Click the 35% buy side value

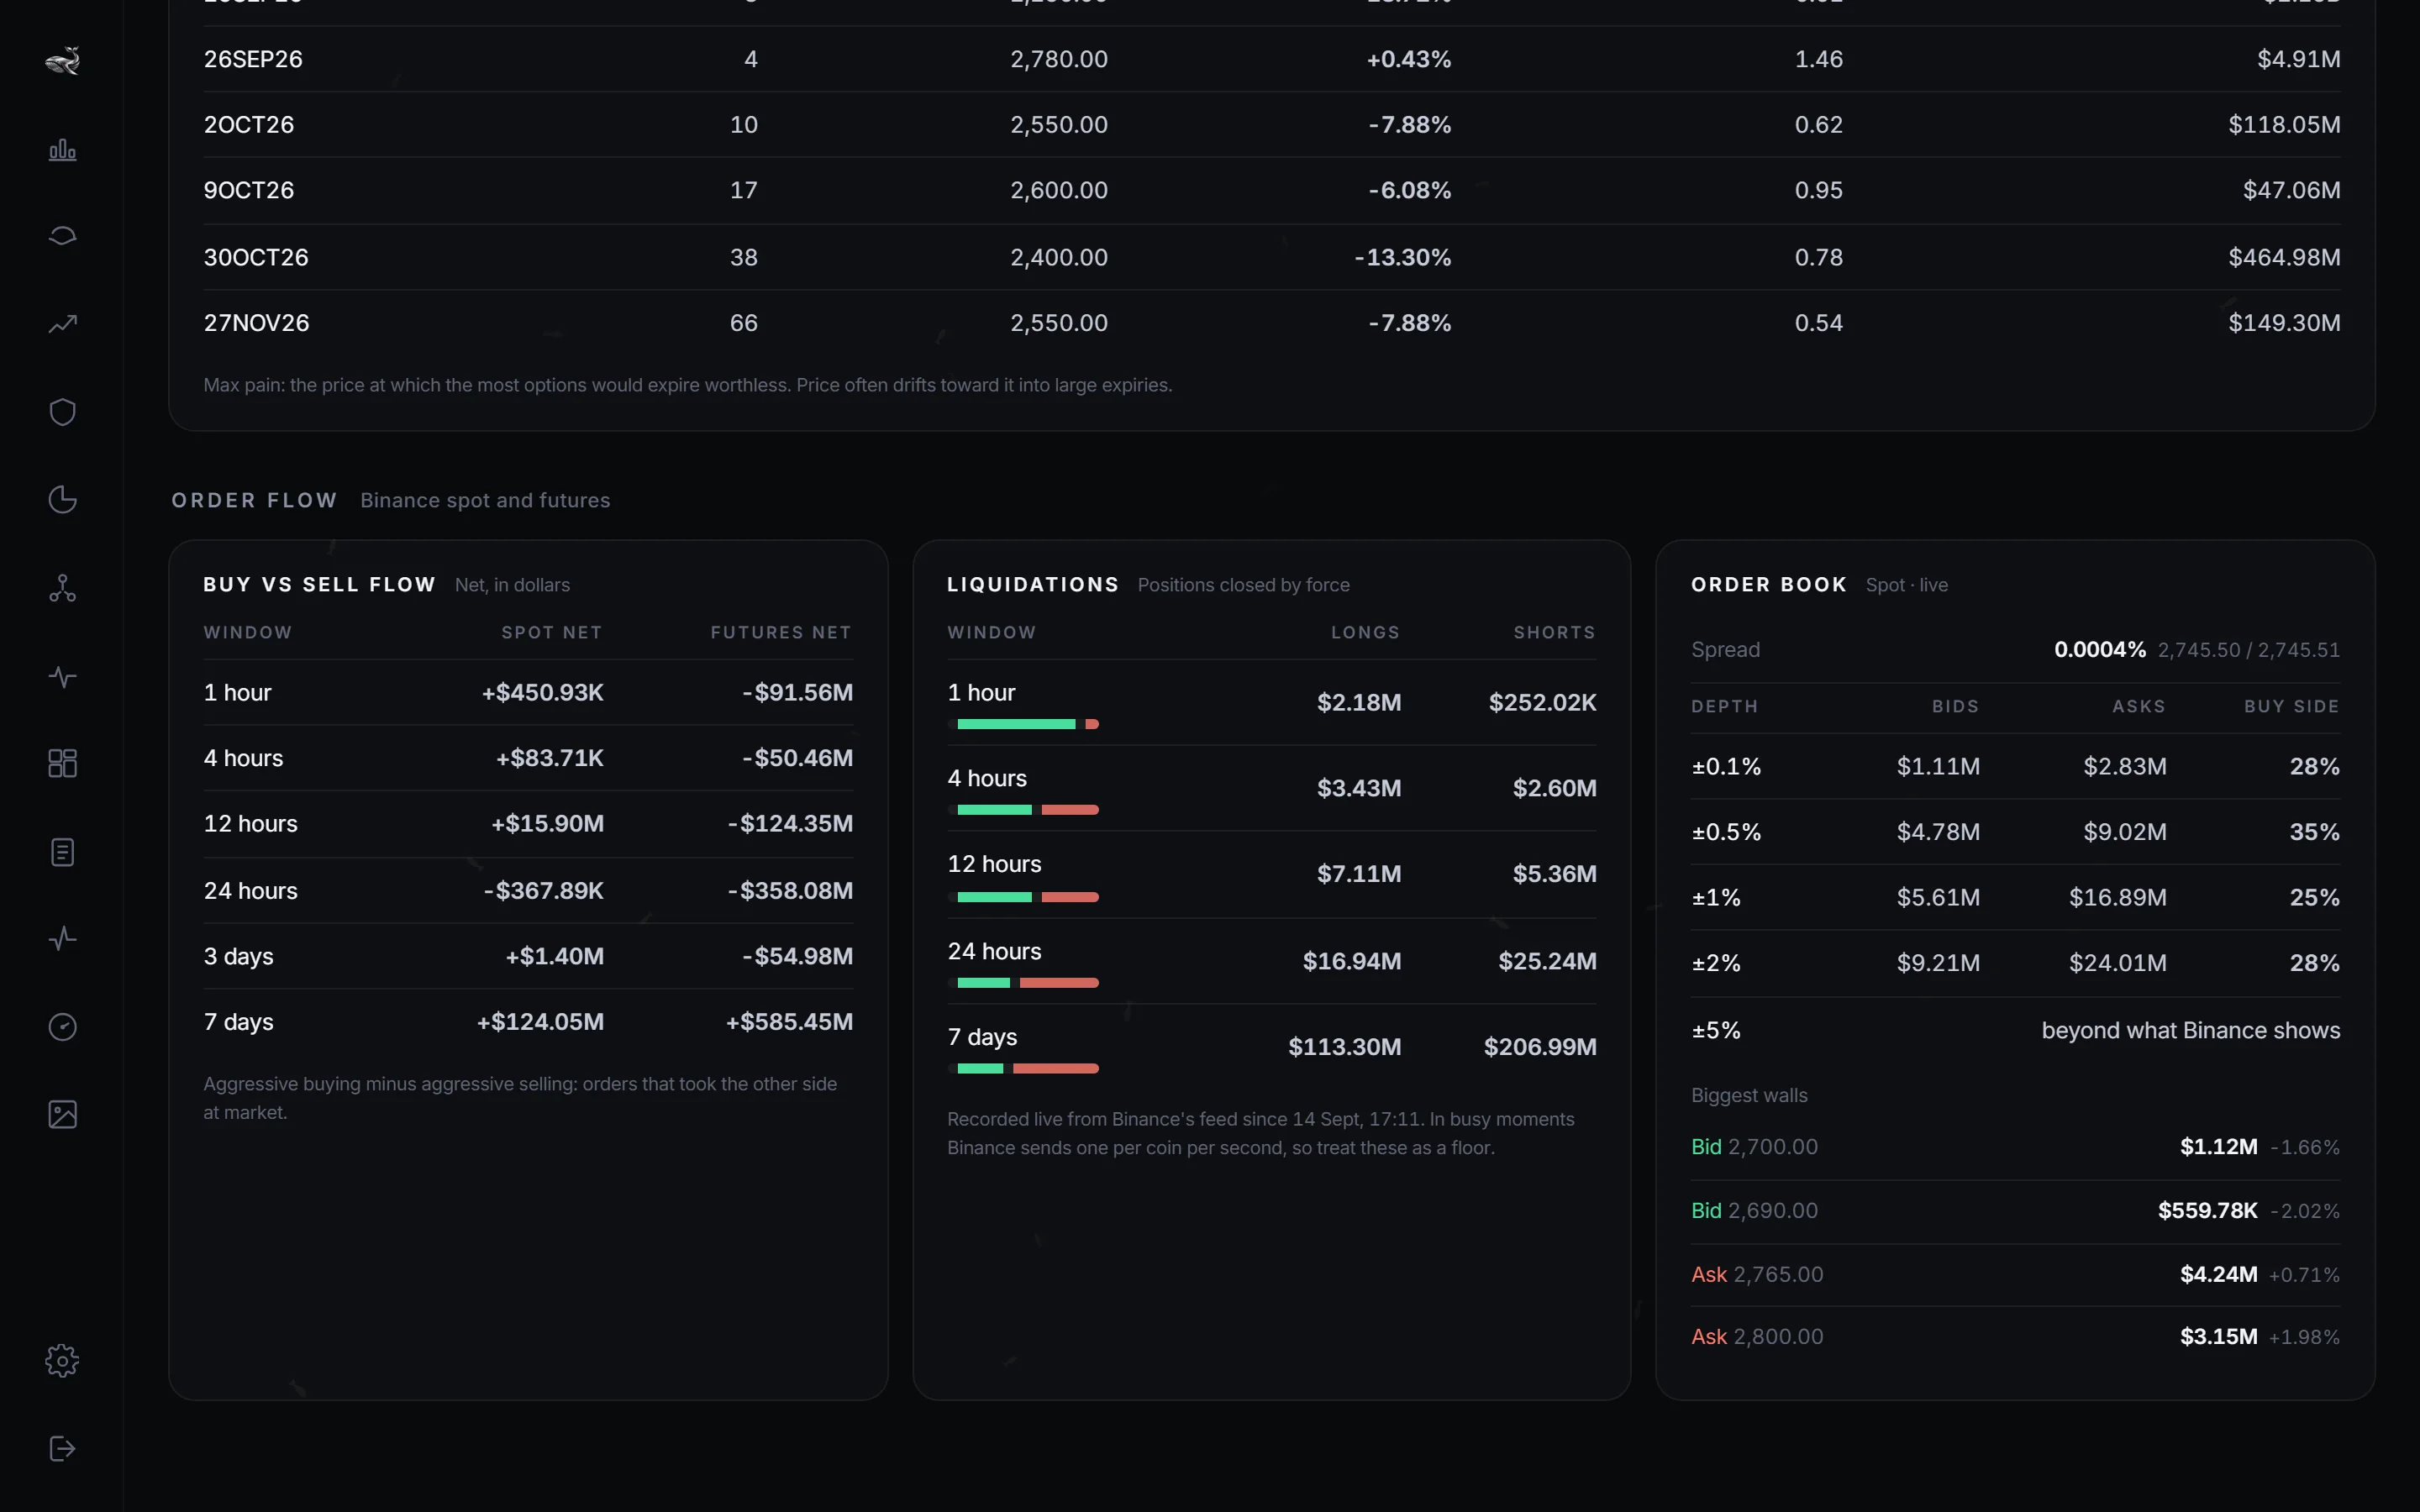[x=2314, y=832]
